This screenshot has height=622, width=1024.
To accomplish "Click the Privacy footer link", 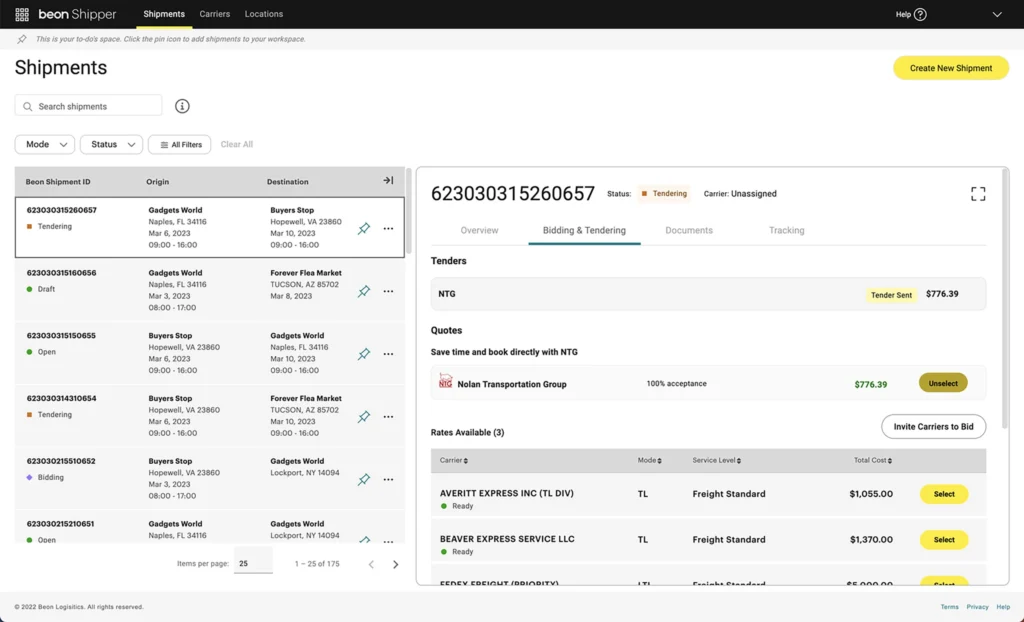I will click(978, 607).
